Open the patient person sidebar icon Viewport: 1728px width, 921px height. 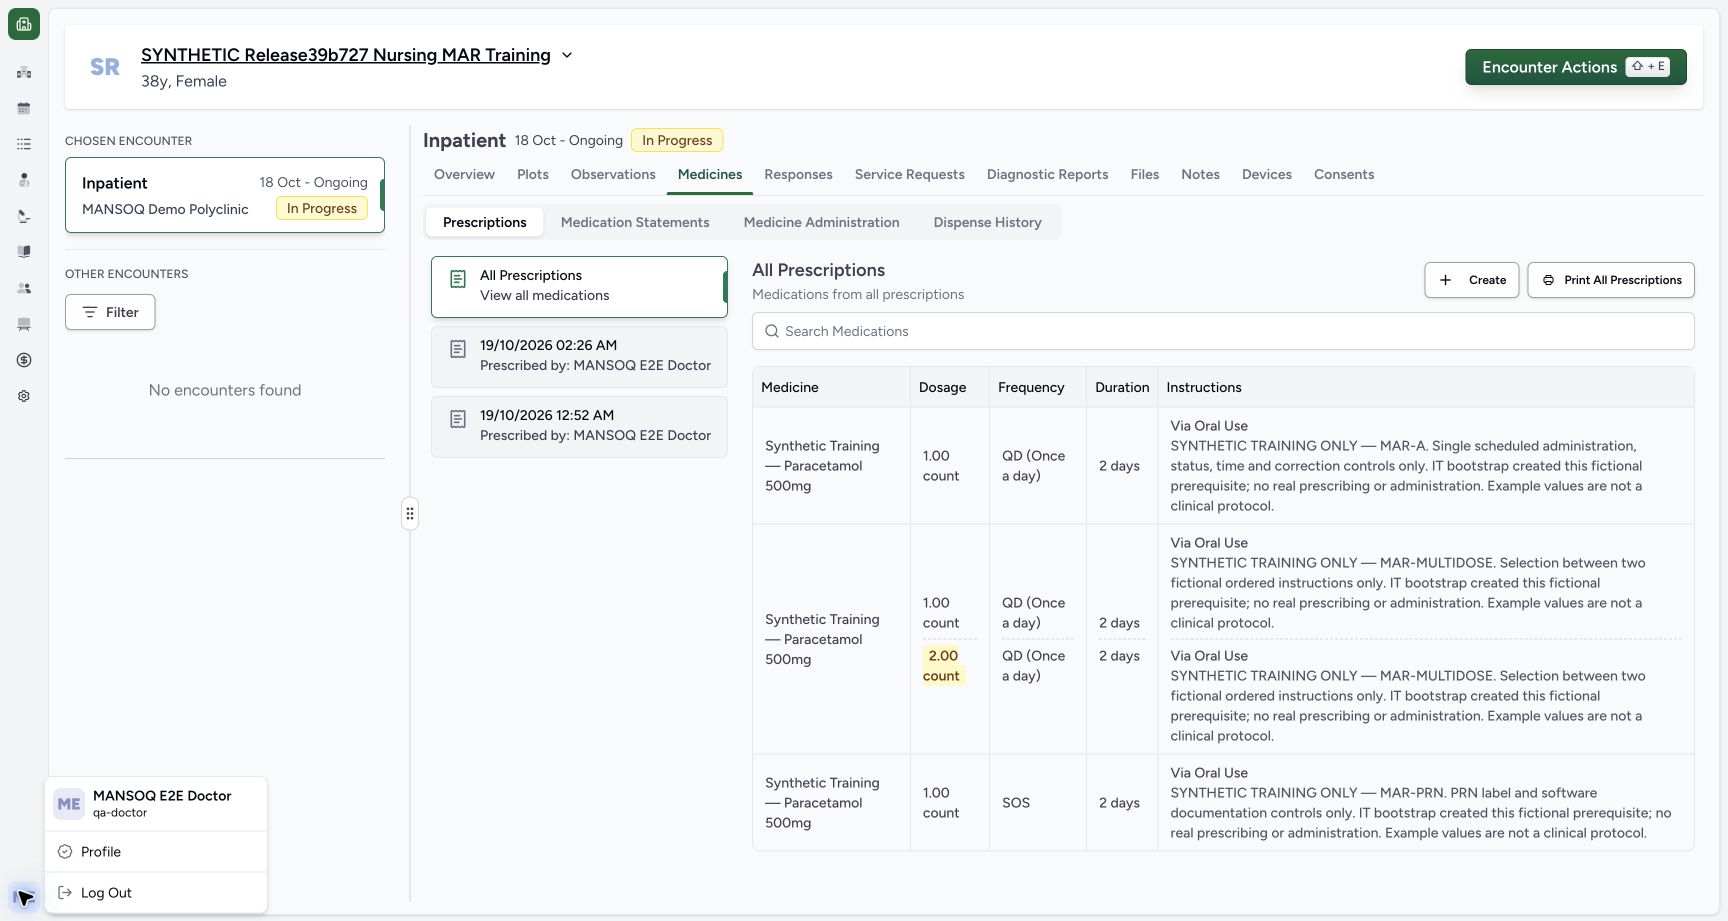[24, 180]
